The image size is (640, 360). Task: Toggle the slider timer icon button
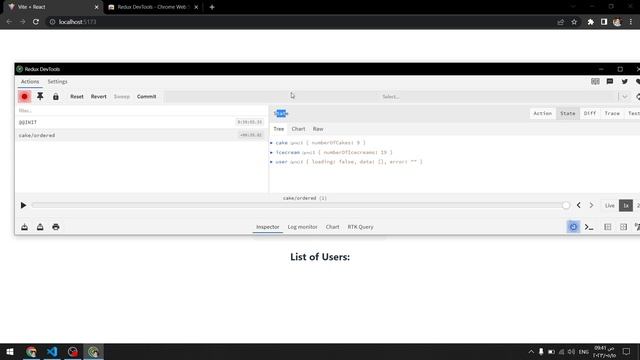coord(573,227)
